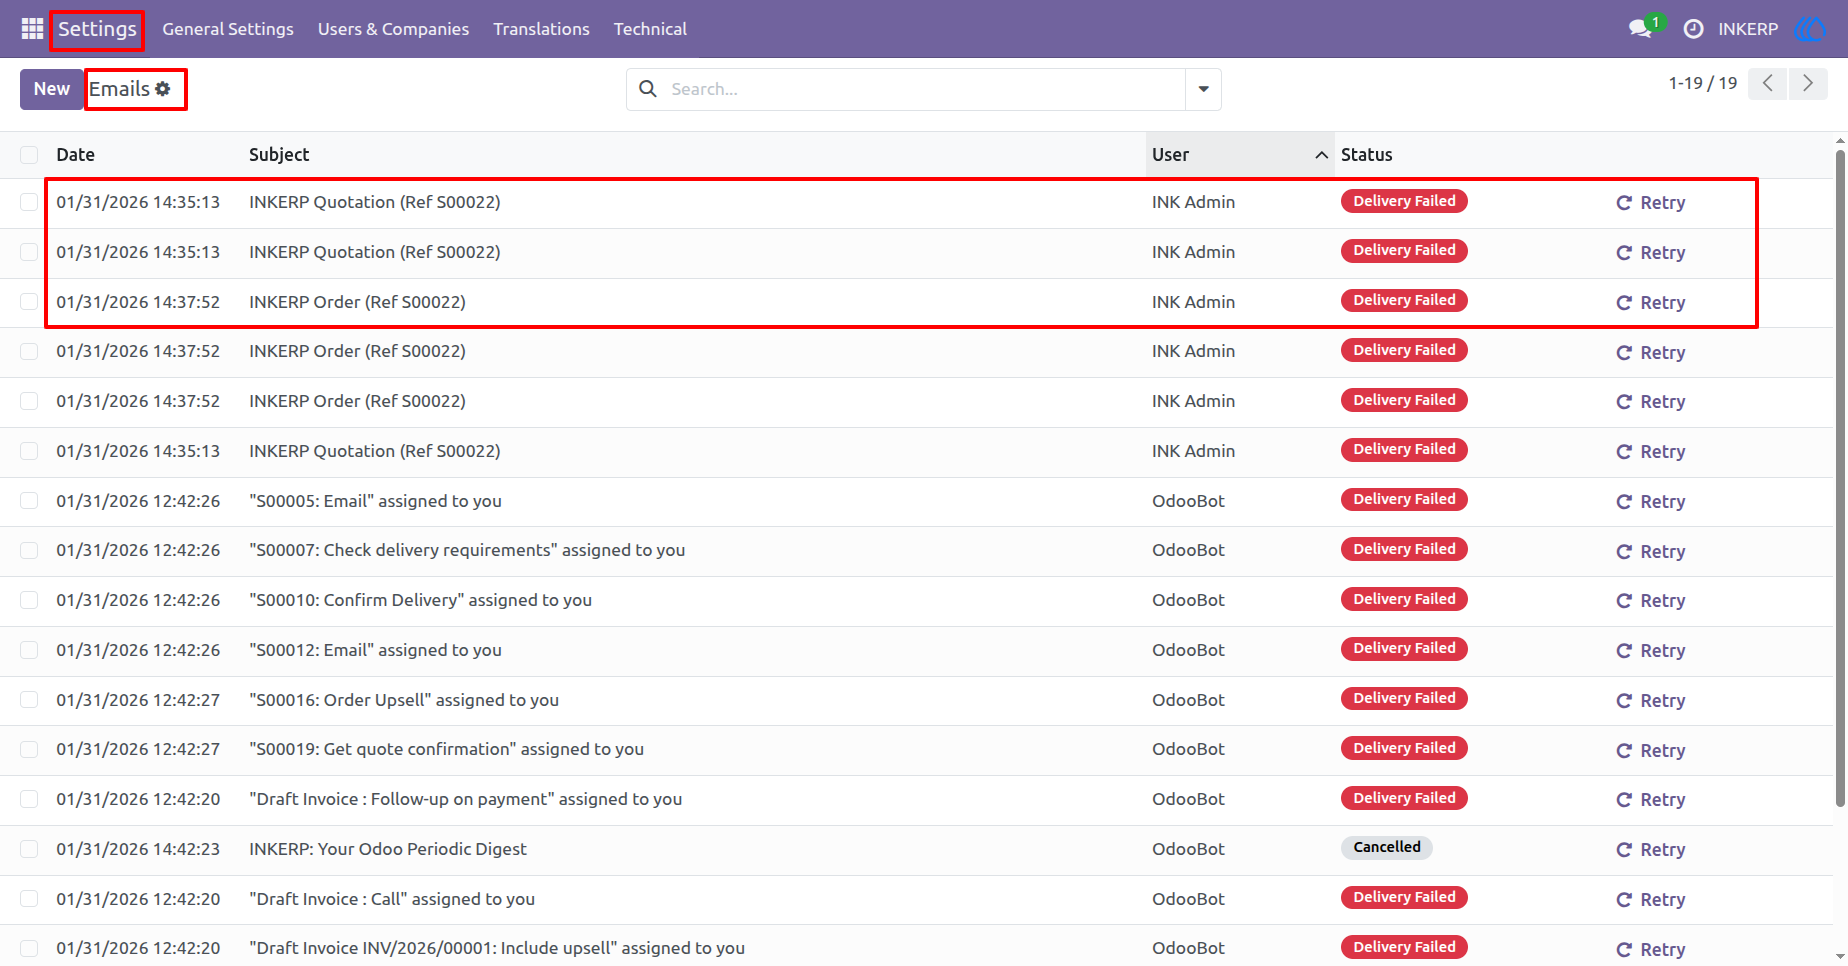
Task: Click the user avatar icon beside INKERP
Action: point(1811,29)
